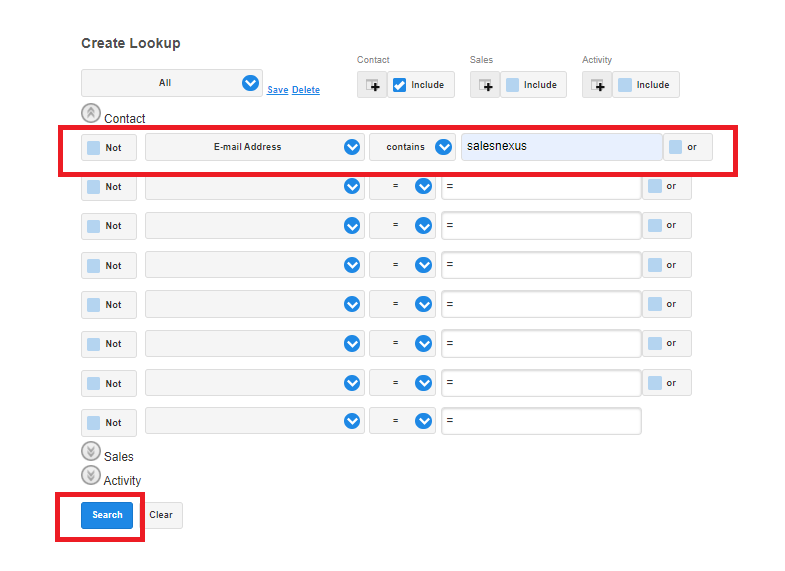The width and height of the screenshot is (785, 571).
Task: Uncheck the Contact Include checkbox
Action: tap(399, 85)
